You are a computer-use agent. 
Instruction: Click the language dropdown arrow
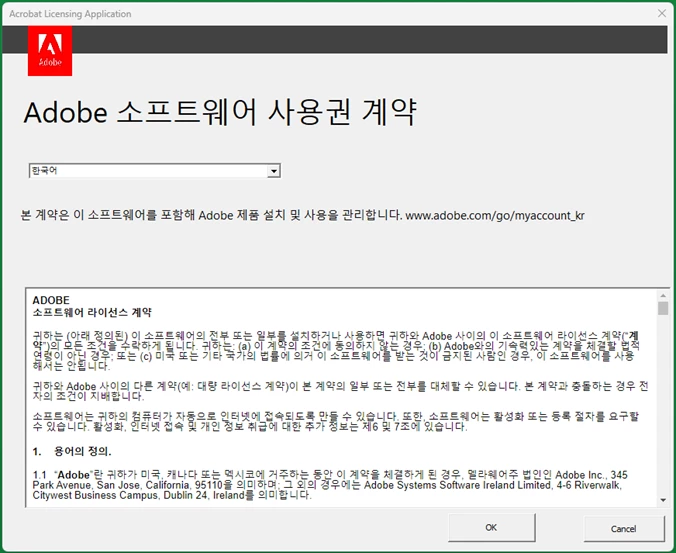click(273, 171)
